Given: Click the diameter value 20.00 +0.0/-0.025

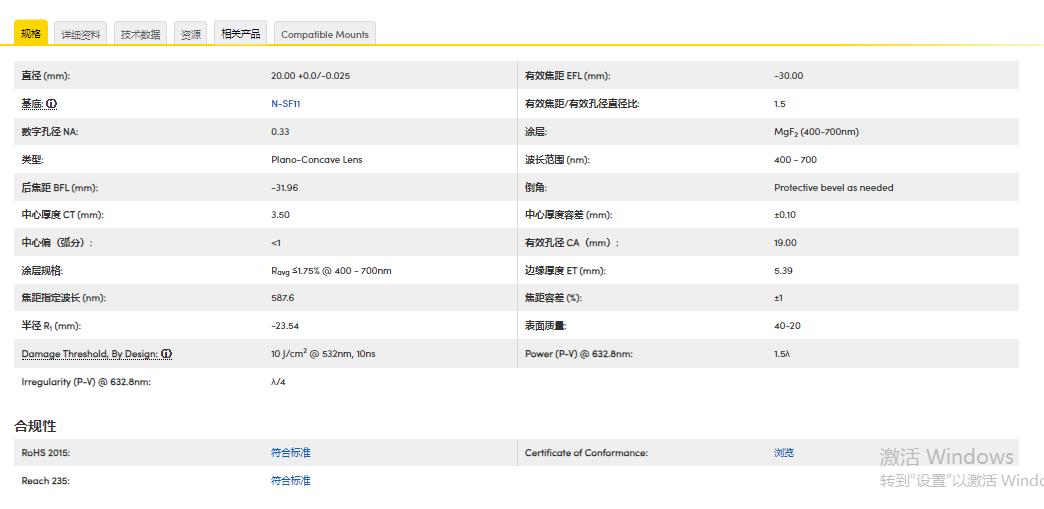Looking at the screenshot, I should 310,76.
